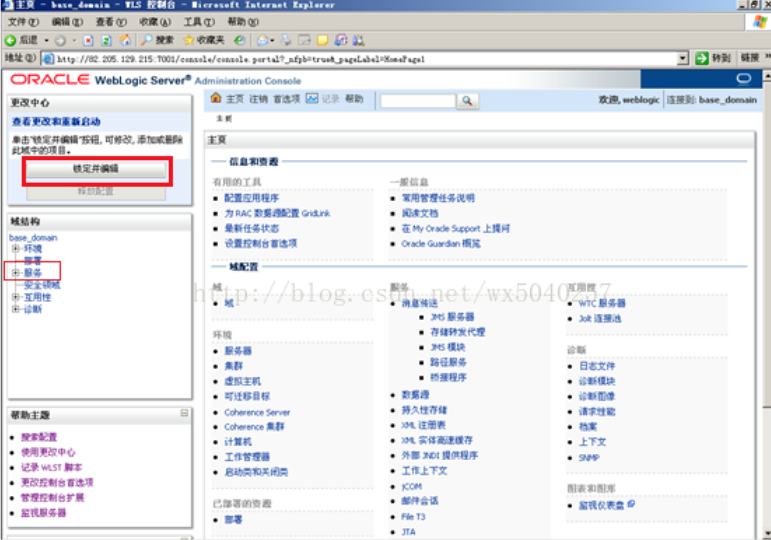
Task: Open the 记录 WLST 脚本 help link
Action: pos(51,467)
